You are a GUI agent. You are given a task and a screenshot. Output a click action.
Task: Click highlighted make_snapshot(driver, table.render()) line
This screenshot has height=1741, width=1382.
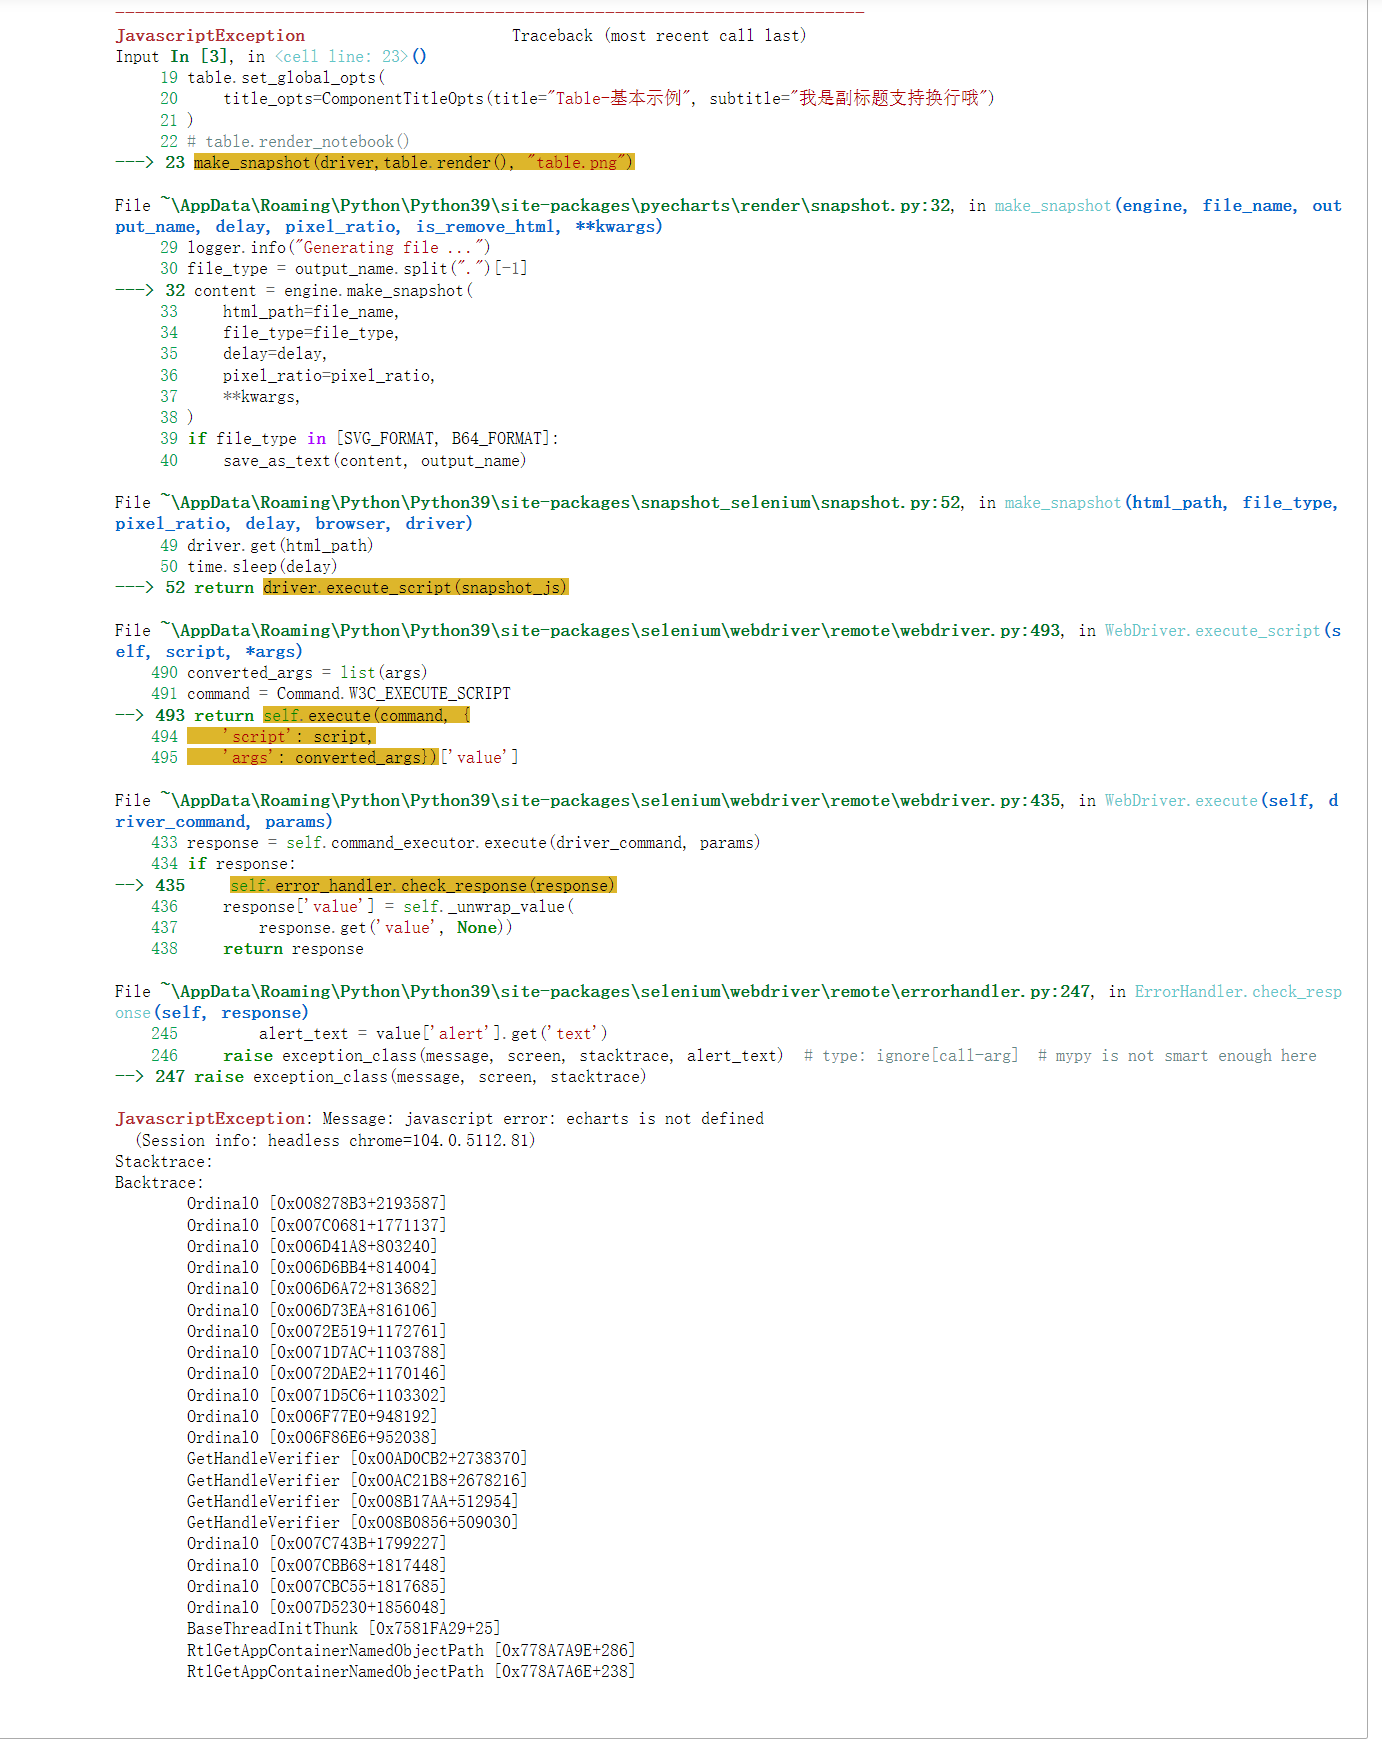point(414,163)
